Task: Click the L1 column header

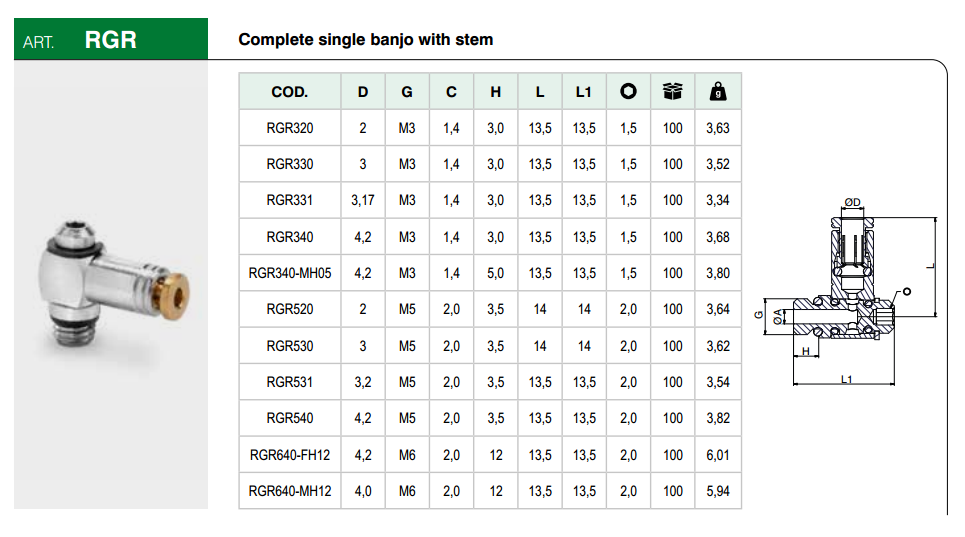Action: [584, 92]
